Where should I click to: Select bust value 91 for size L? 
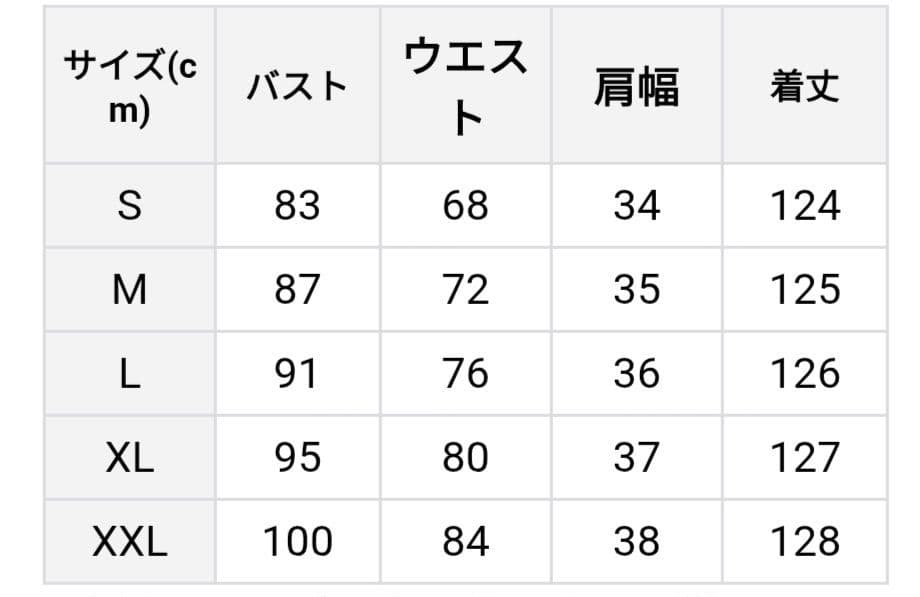tap(297, 374)
